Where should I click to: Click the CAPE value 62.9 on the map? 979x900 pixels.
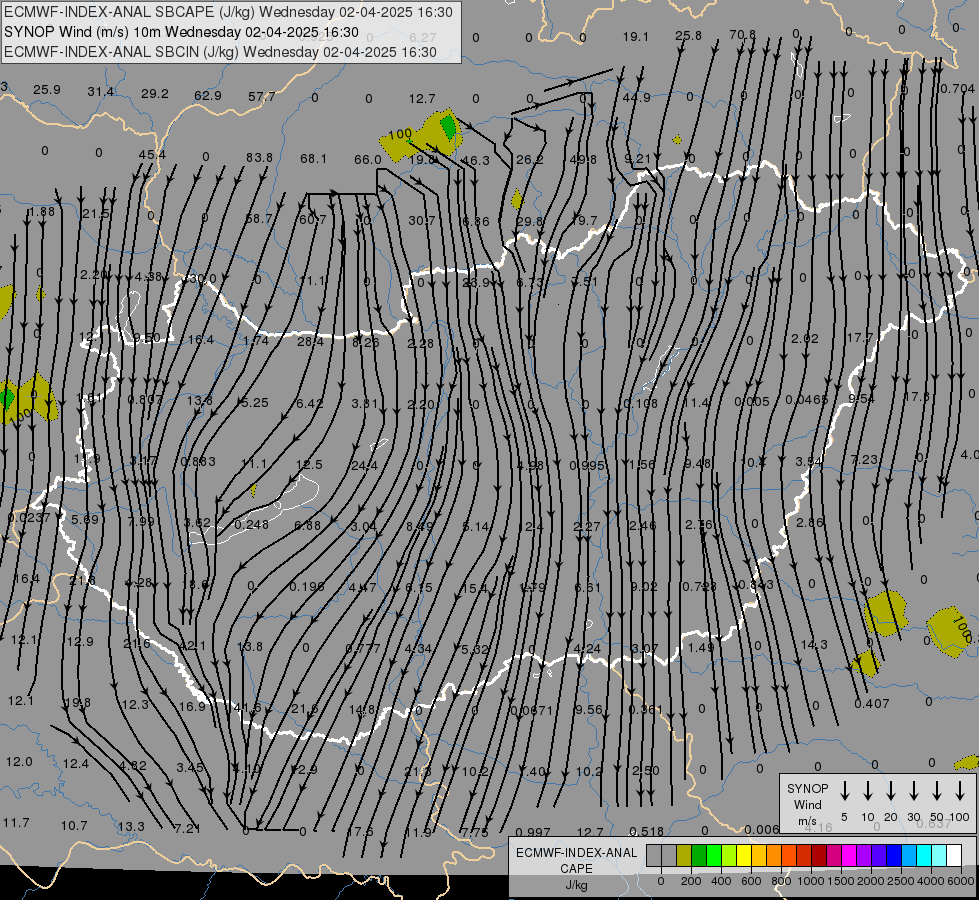208,96
